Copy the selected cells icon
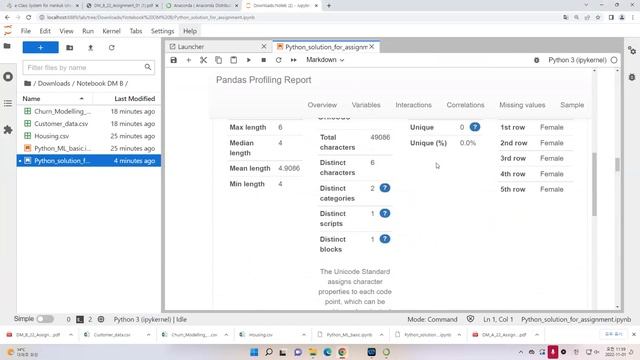 click(218, 60)
